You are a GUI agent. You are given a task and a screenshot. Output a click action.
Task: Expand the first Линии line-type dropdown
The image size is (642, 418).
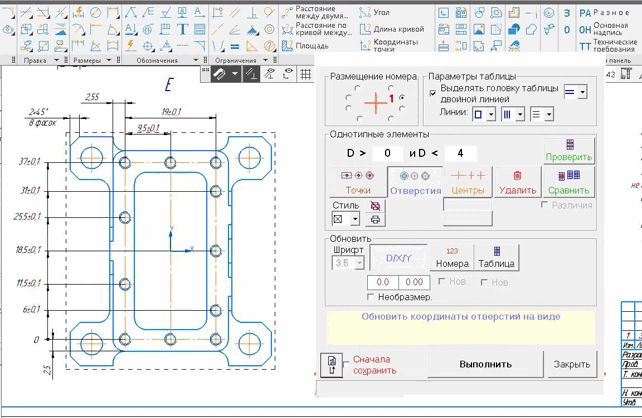(490, 115)
